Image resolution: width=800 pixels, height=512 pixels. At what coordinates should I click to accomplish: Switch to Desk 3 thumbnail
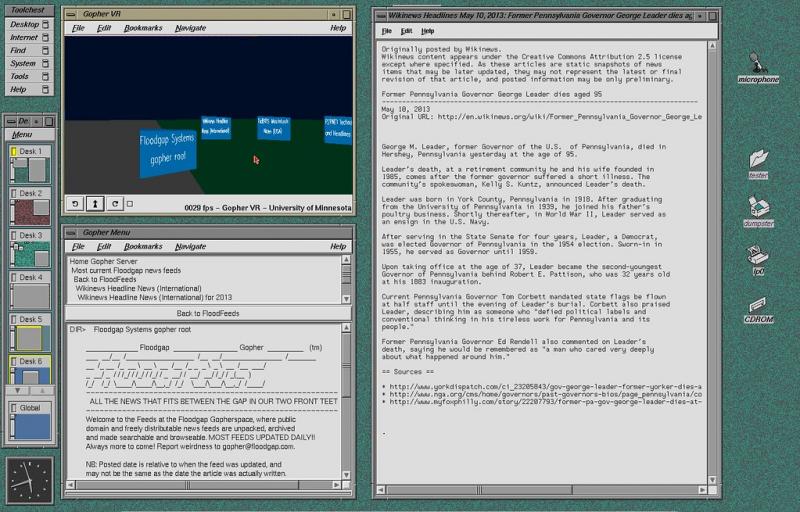(30, 248)
